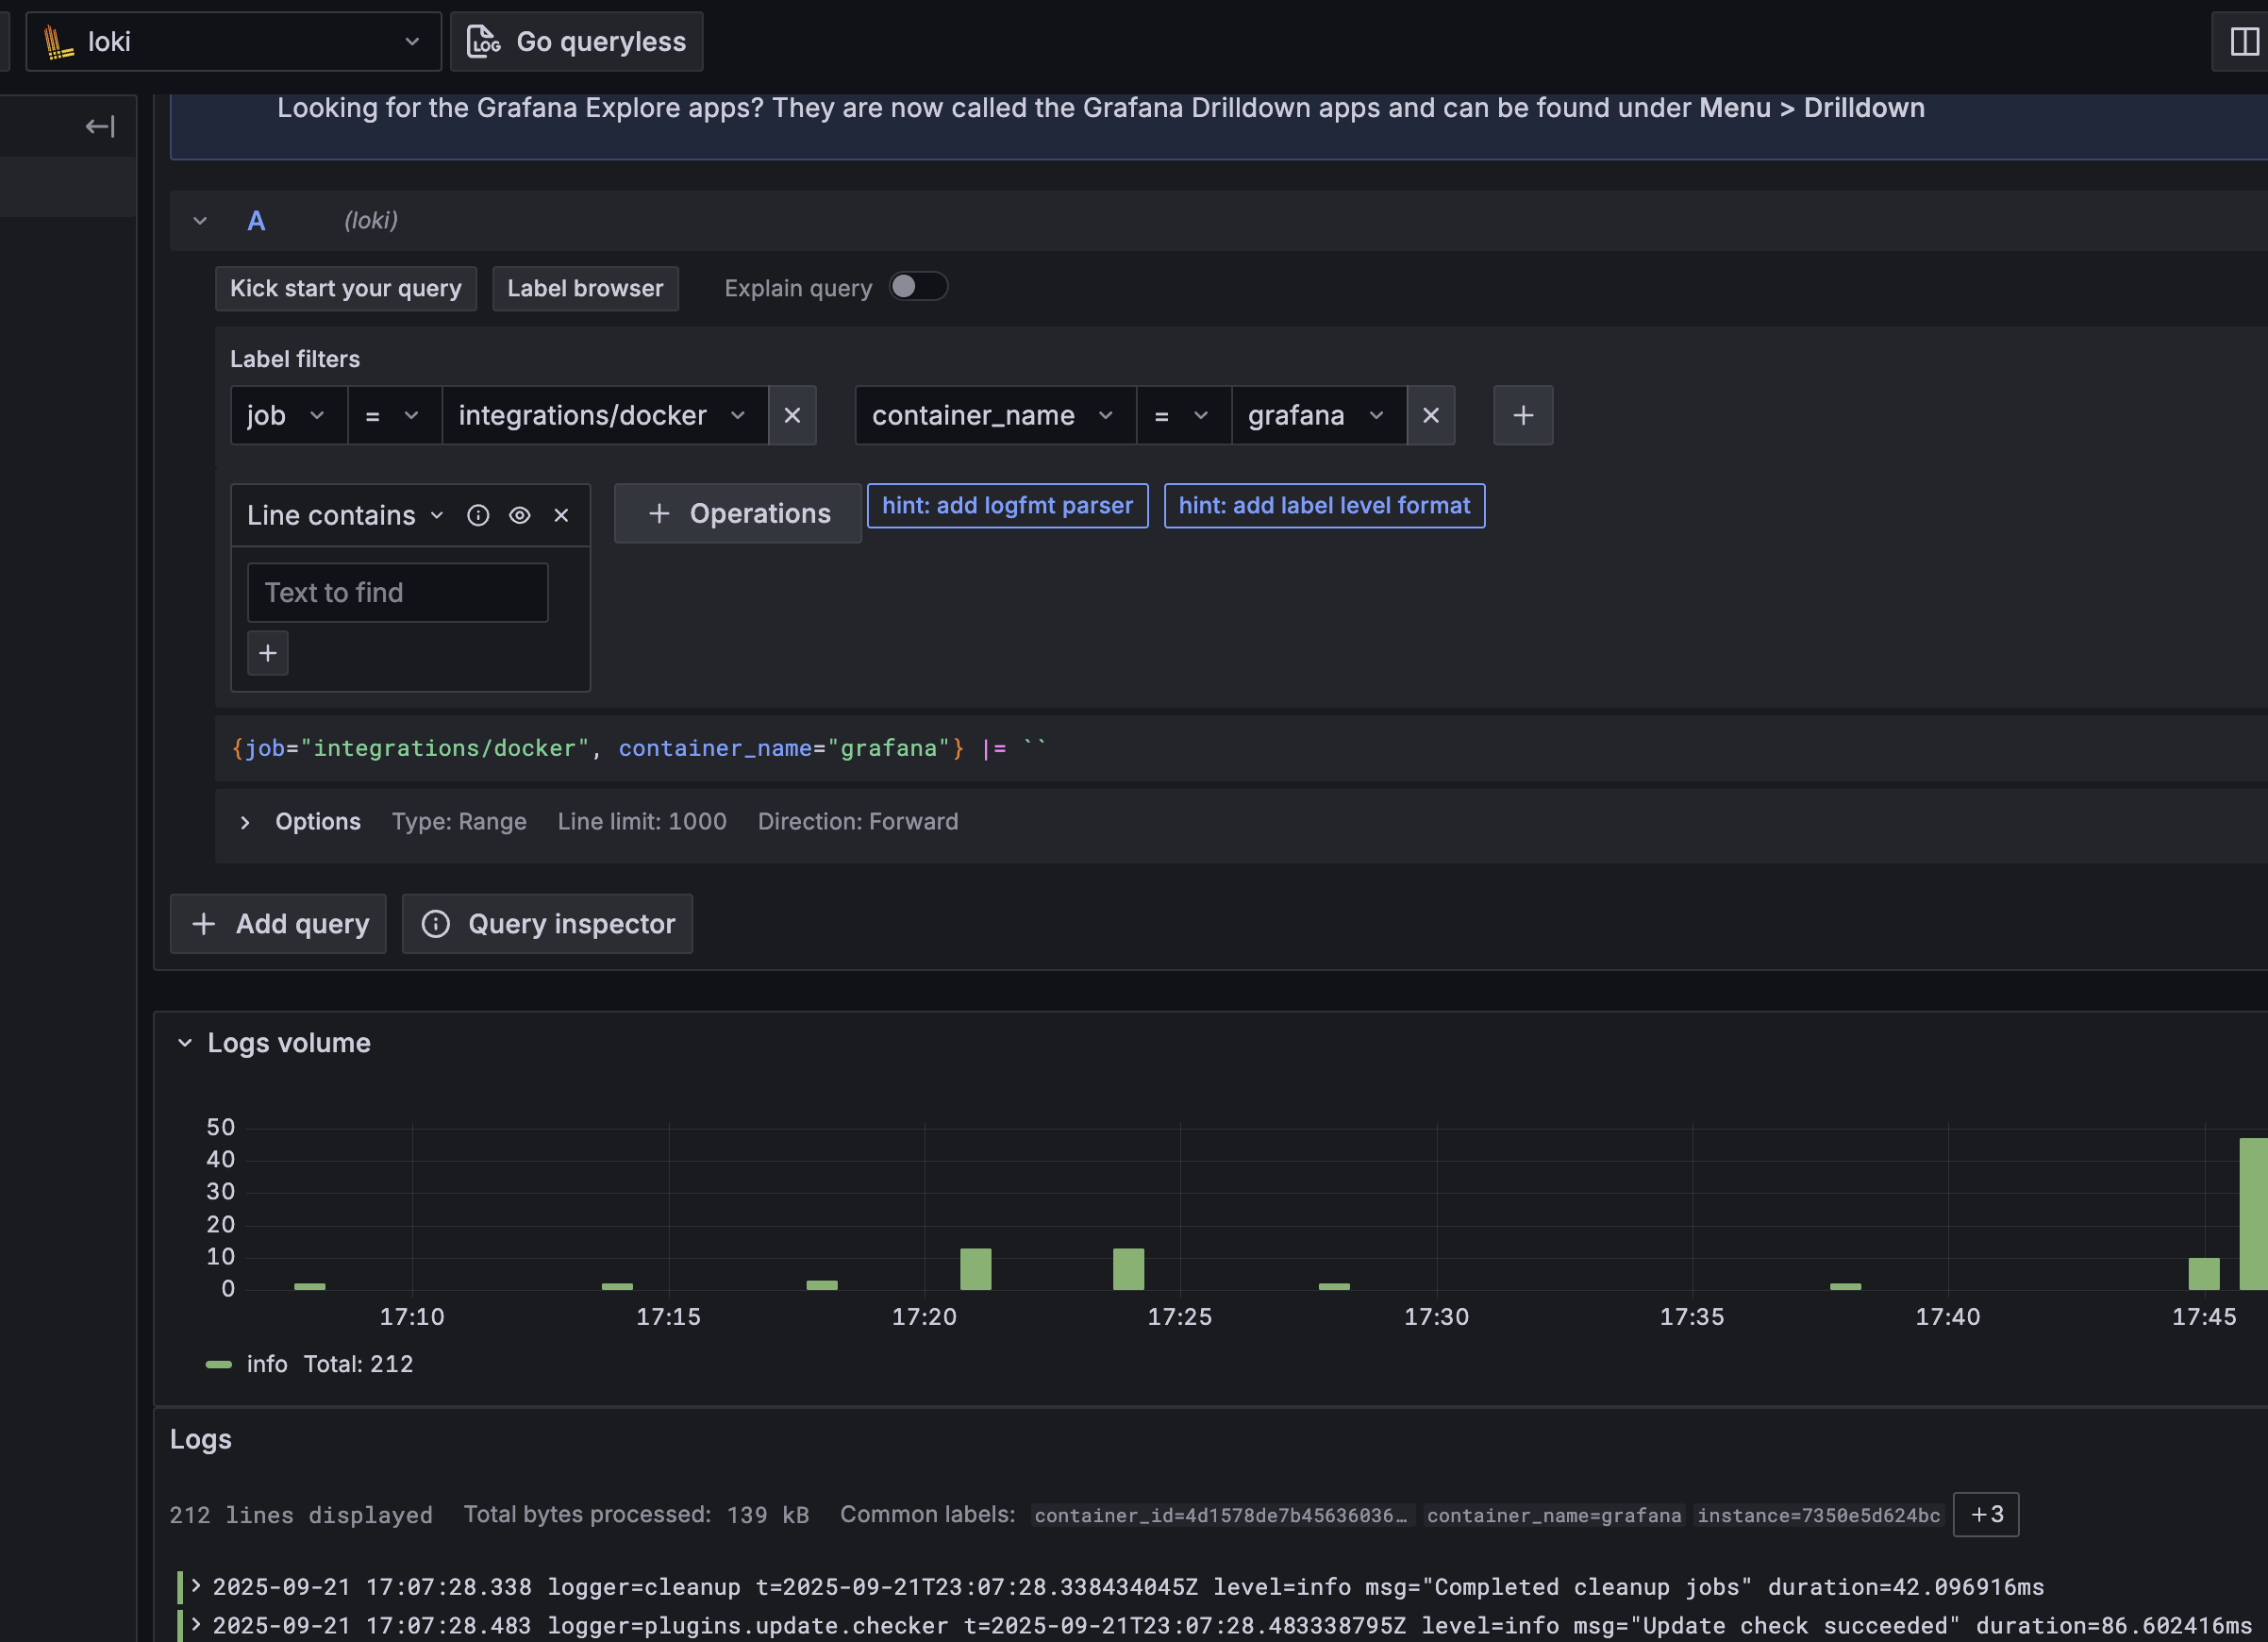Collapse the Logs volume panel

click(185, 1043)
